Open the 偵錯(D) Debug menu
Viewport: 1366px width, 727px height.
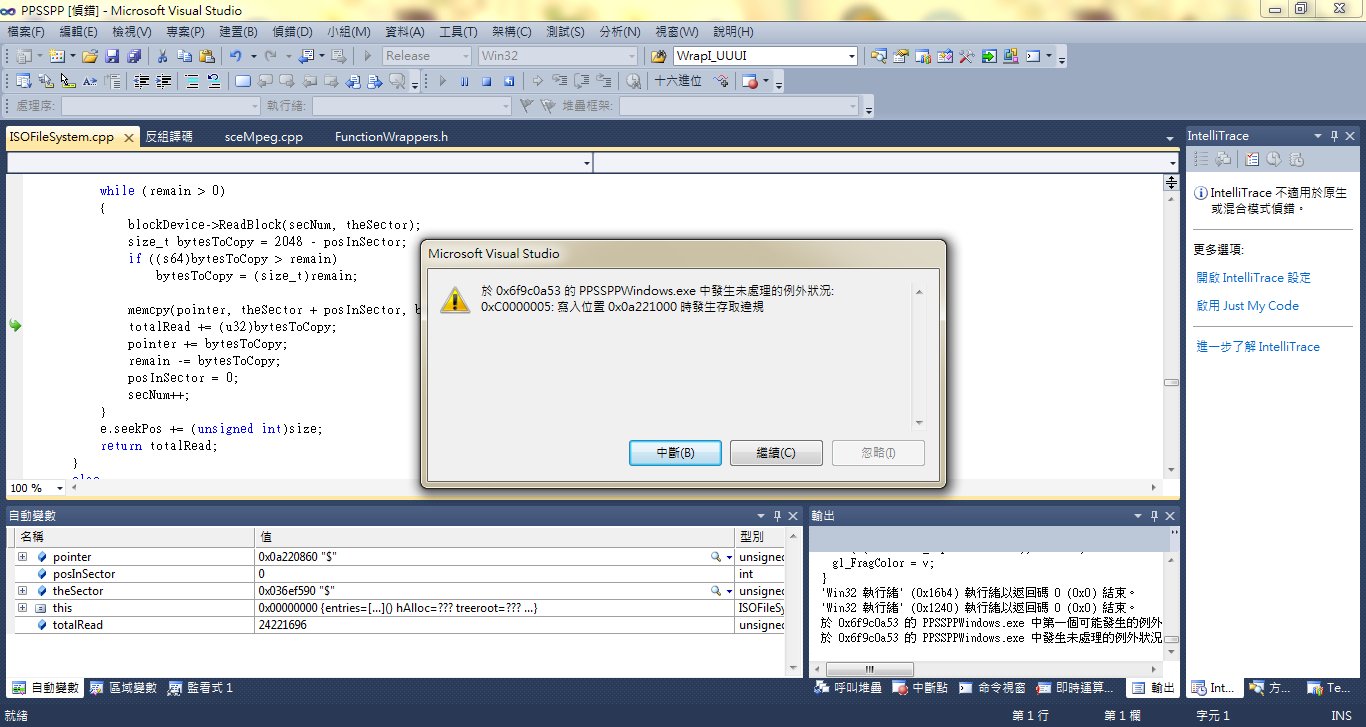292,32
